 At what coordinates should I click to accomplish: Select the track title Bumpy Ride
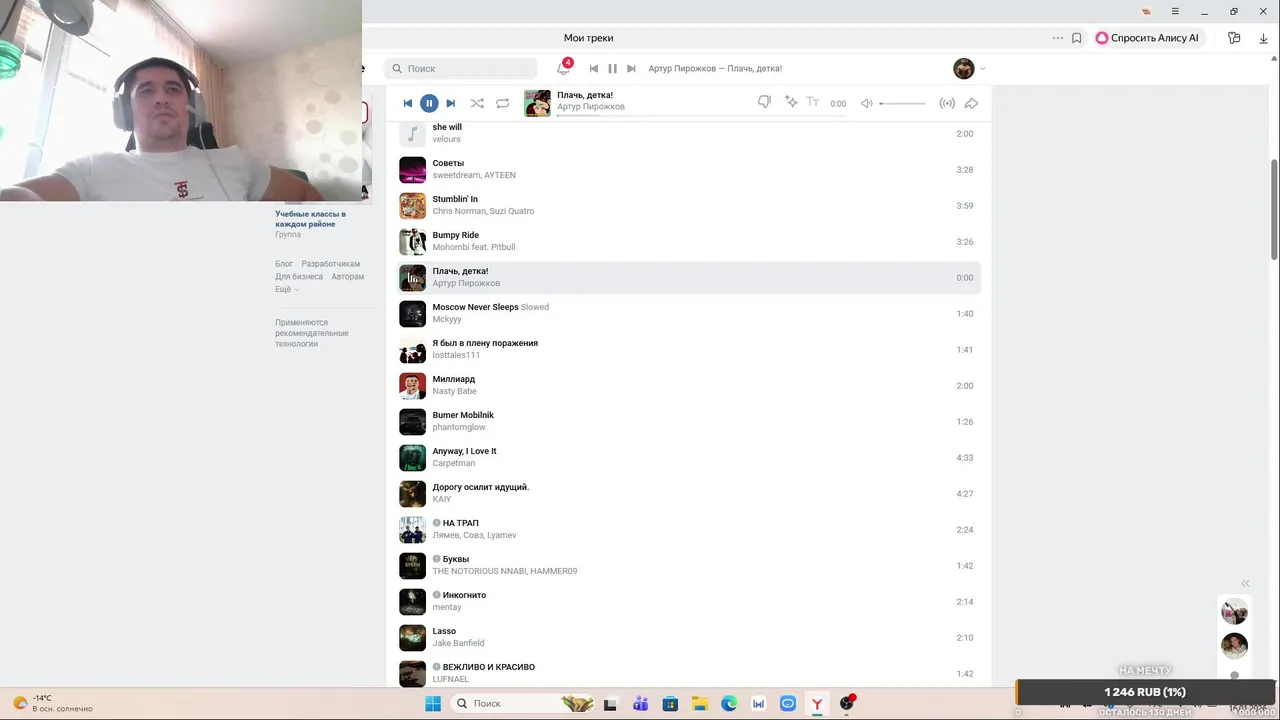coord(455,235)
